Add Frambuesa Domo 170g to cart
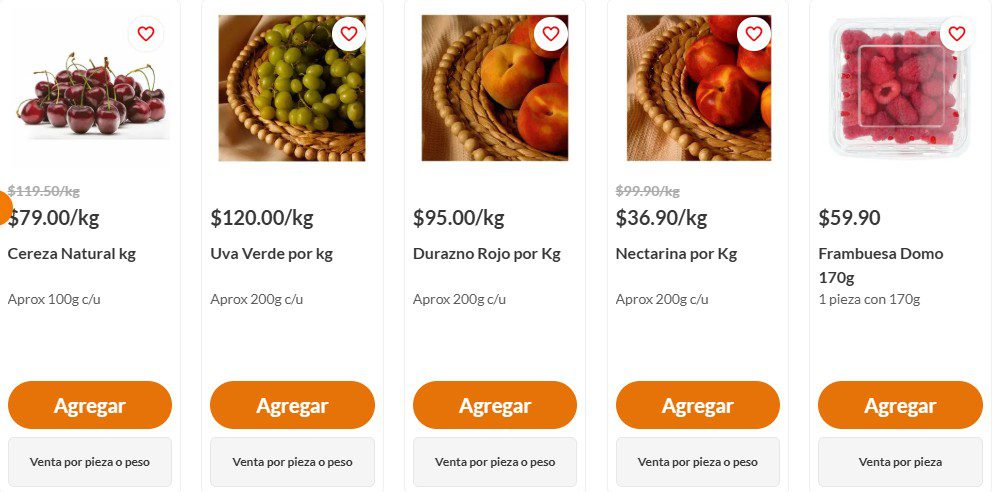Image resolution: width=993 pixels, height=492 pixels. 900,405
